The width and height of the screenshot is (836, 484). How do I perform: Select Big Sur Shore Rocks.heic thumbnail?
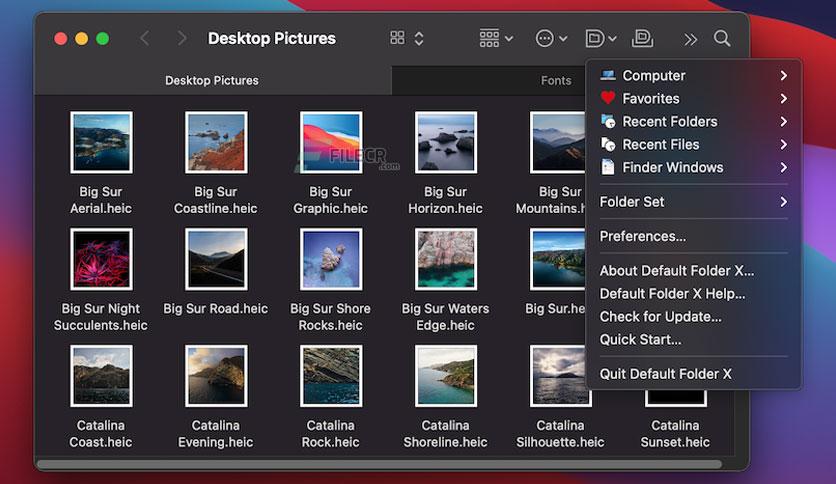click(331, 259)
